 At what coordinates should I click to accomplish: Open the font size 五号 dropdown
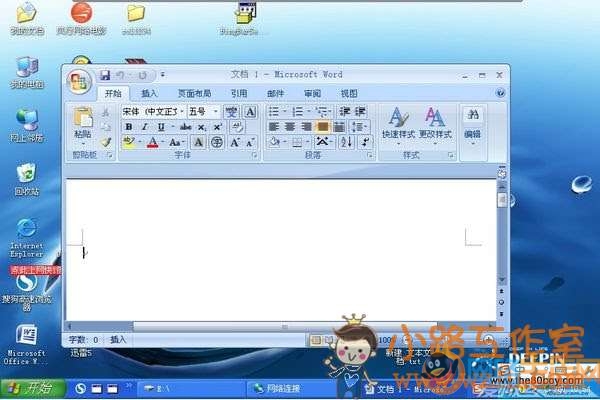(x=215, y=112)
